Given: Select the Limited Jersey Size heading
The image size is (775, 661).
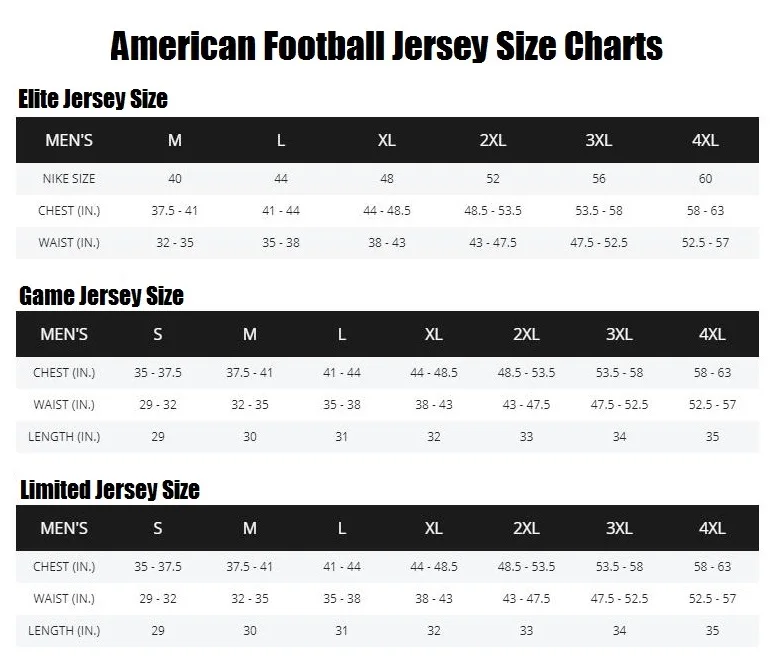Looking at the screenshot, I should point(110,489).
